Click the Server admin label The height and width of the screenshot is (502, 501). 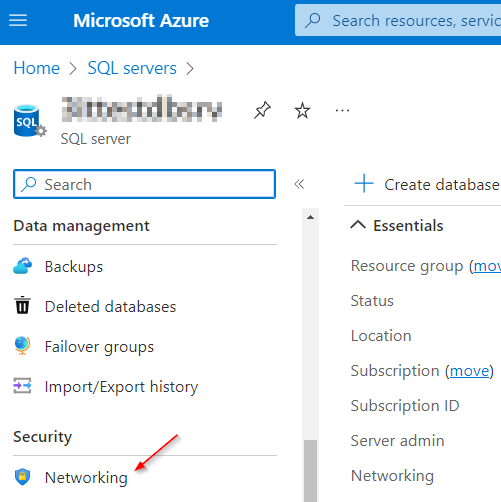pyautogui.click(x=398, y=441)
